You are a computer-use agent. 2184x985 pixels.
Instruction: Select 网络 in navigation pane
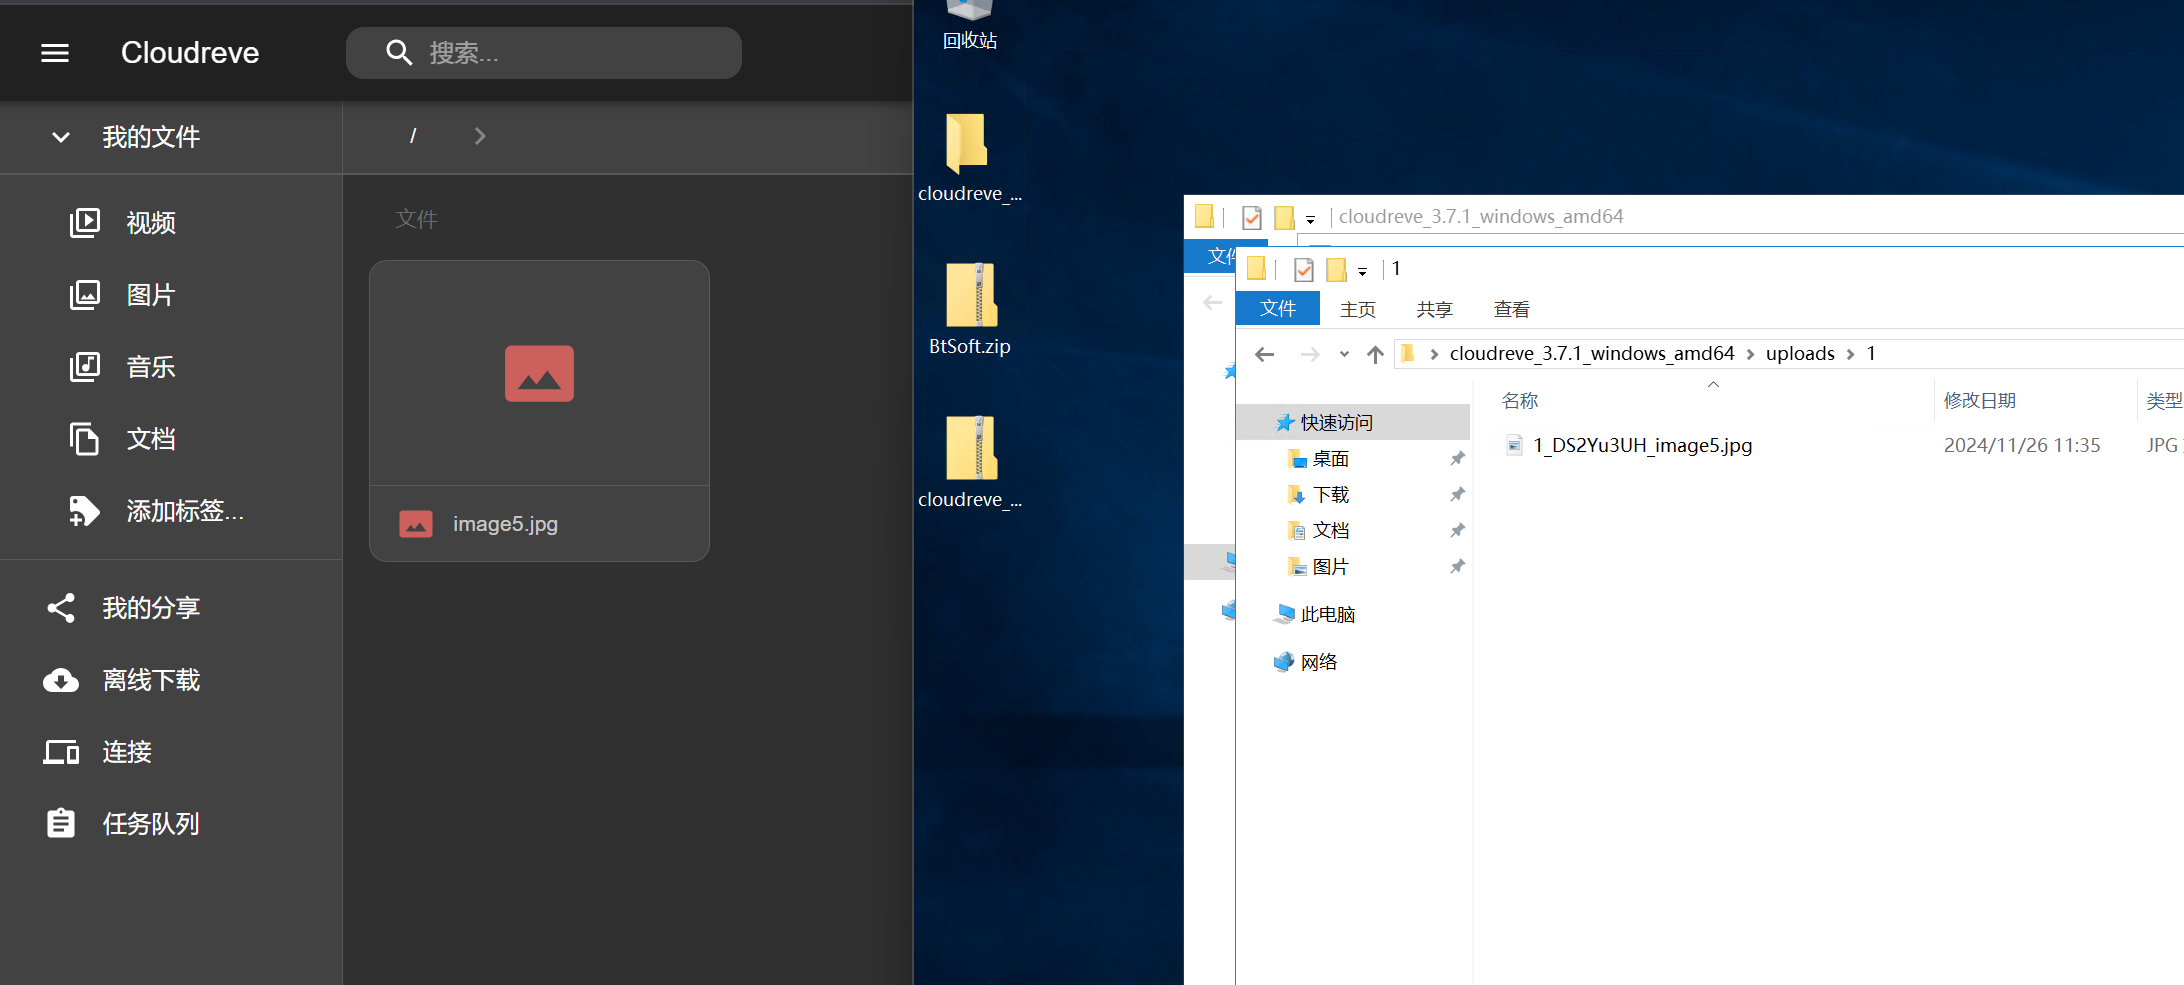pos(1319,662)
